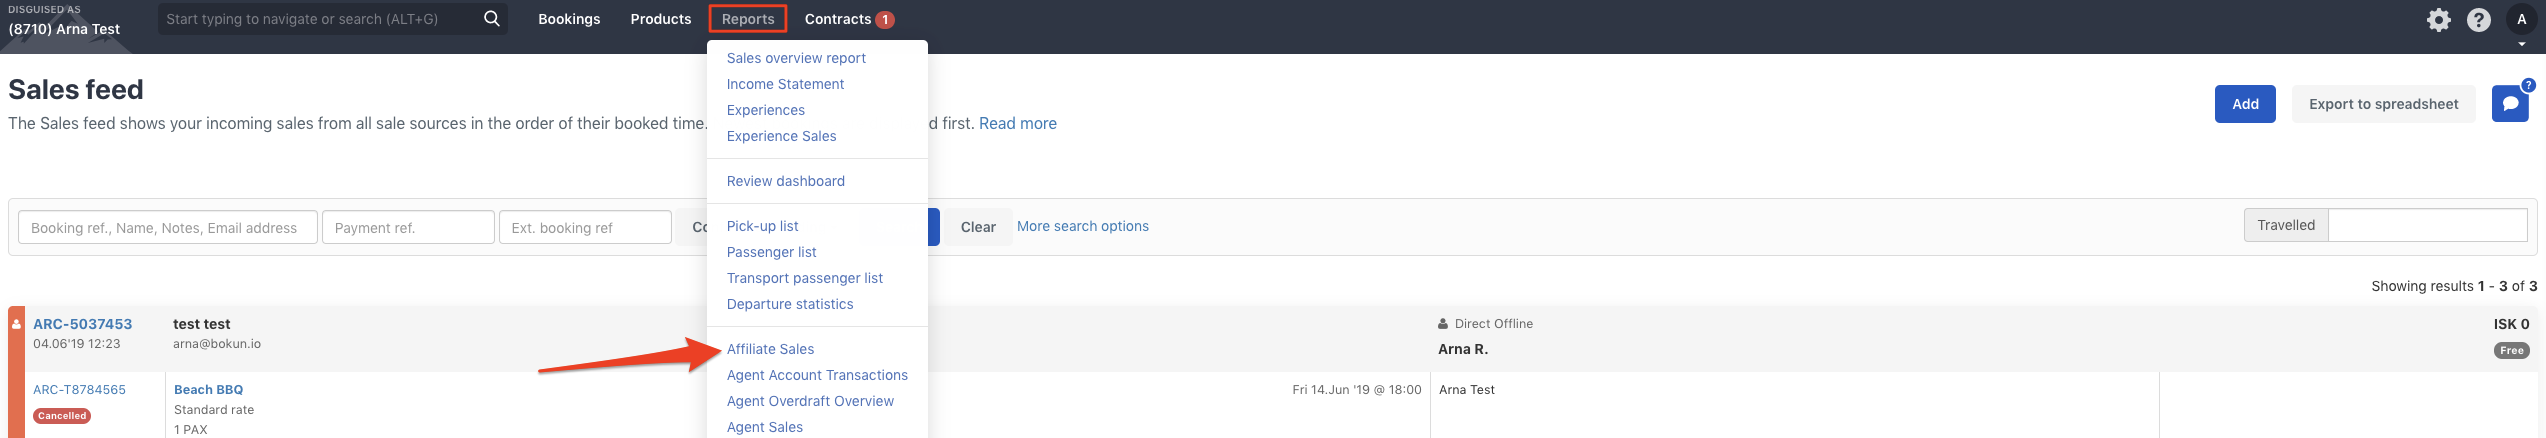Click Standard rate text
The width and height of the screenshot is (2546, 438).
click(x=214, y=410)
